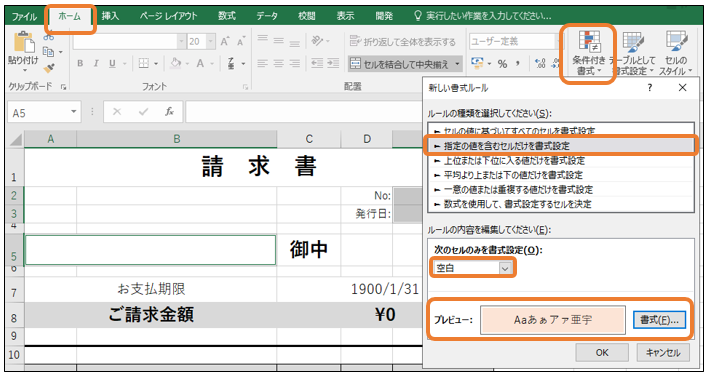The width and height of the screenshot is (708, 378).
Task: Switch to the 挿入 tab
Action: (x=110, y=16)
